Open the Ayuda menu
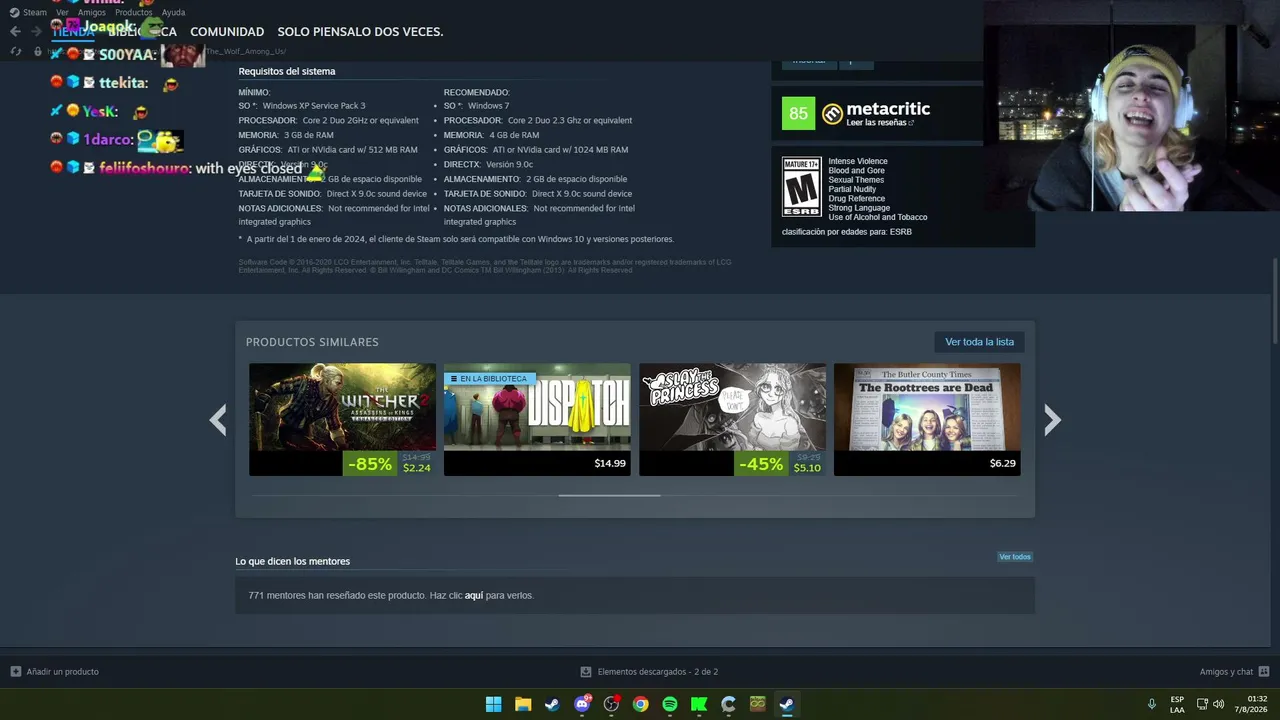Image resolution: width=1280 pixels, height=720 pixels. click(173, 12)
